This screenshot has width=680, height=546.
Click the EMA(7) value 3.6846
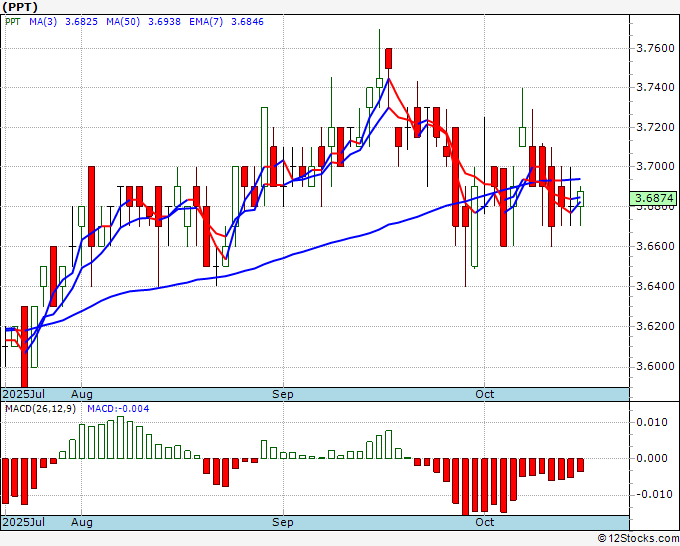247,22
